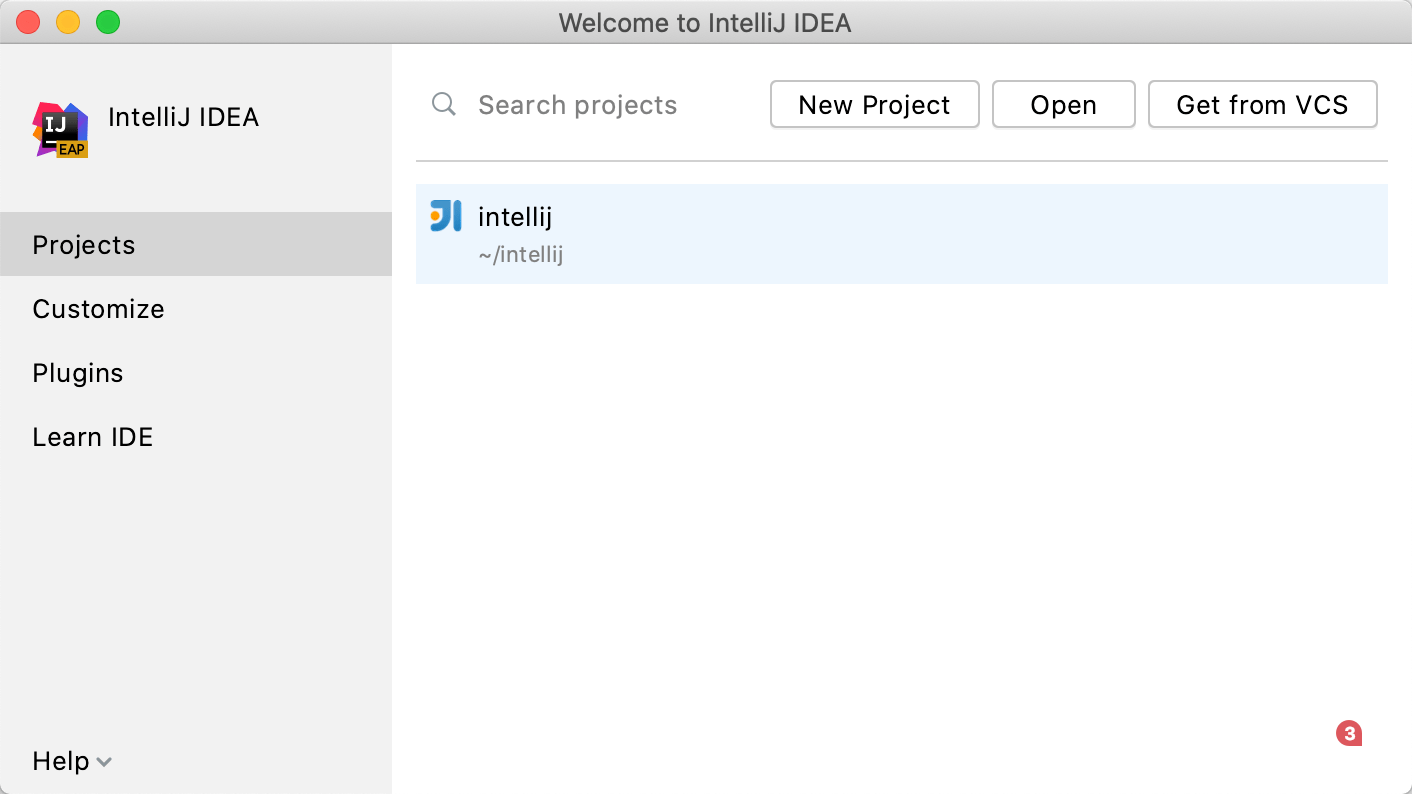Click the ~/intellij project path
The width and height of the screenshot is (1412, 794).
click(x=521, y=255)
